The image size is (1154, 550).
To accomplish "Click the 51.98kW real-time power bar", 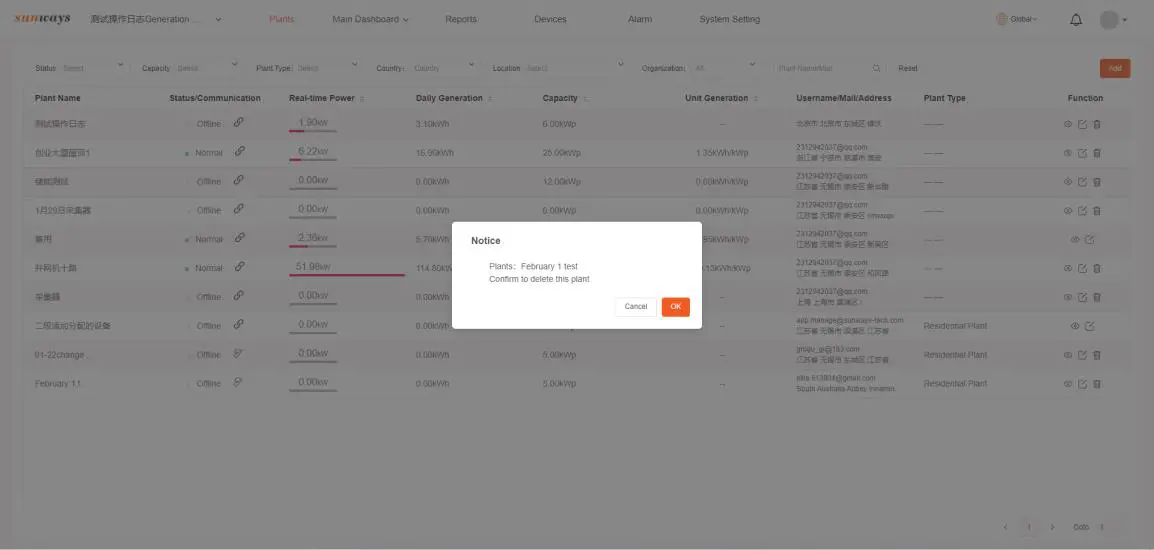I will (x=347, y=275).
